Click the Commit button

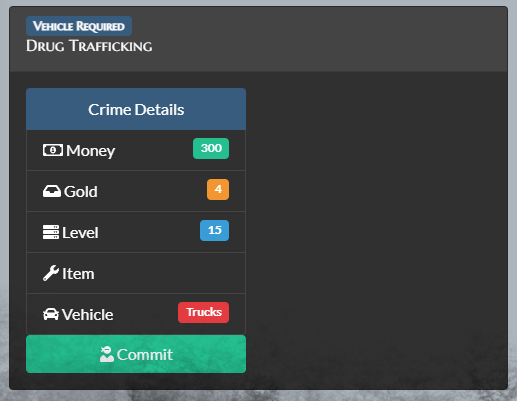[136, 354]
